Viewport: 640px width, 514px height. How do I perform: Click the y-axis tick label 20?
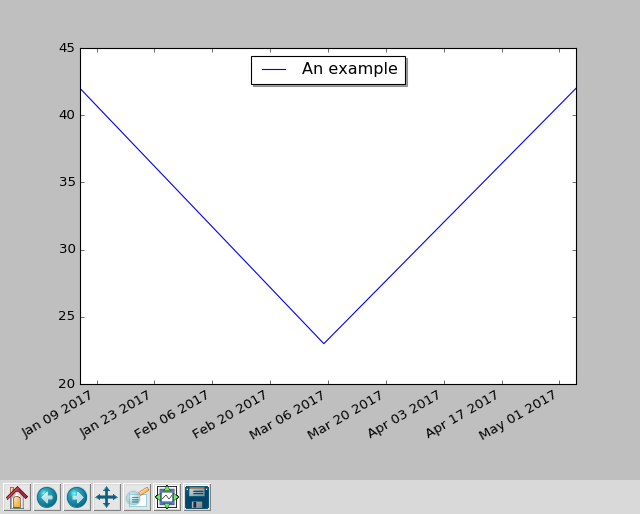(x=67, y=384)
